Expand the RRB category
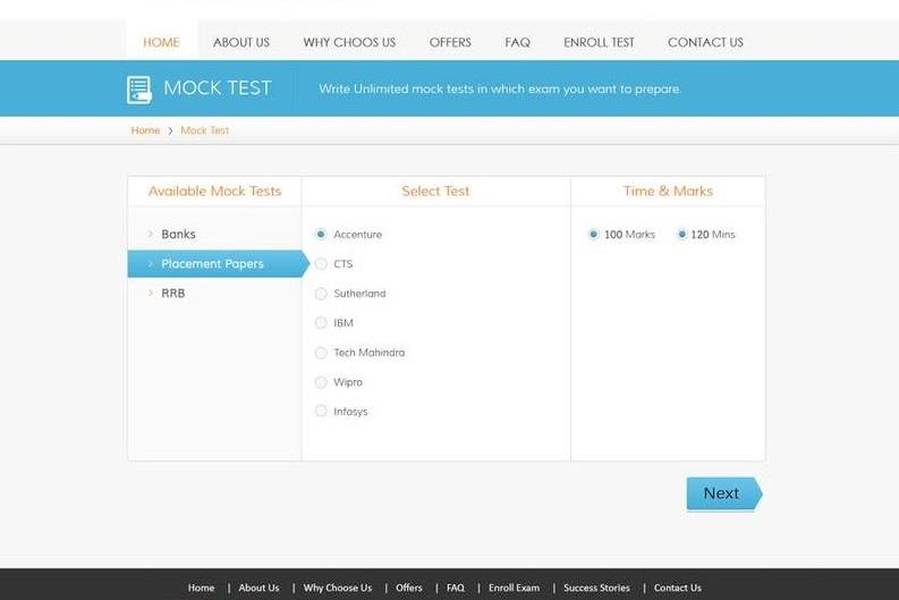The image size is (899, 600). tap(172, 293)
